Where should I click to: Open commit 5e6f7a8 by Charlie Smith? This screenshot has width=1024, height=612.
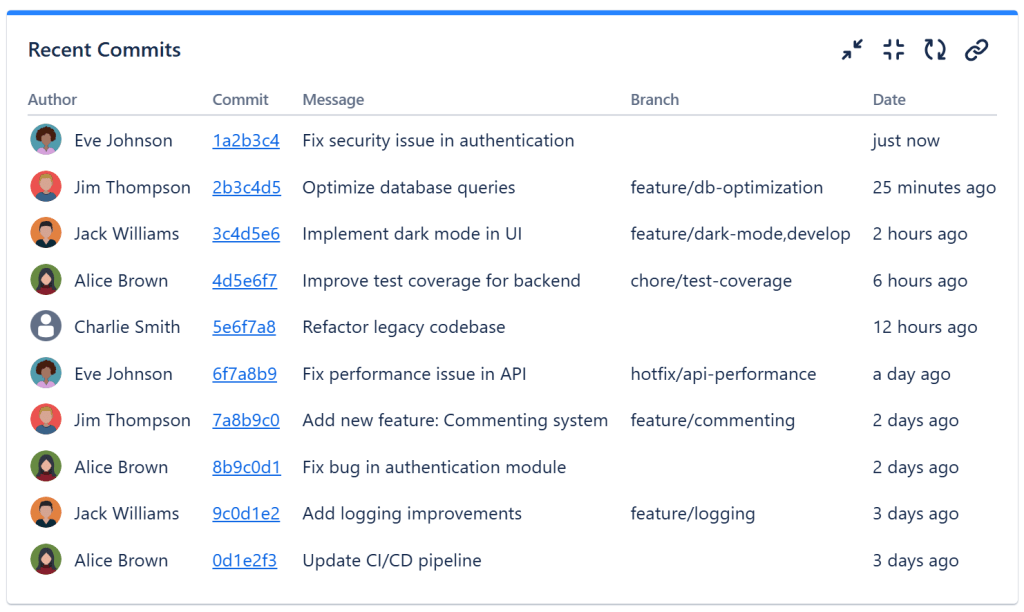244,327
